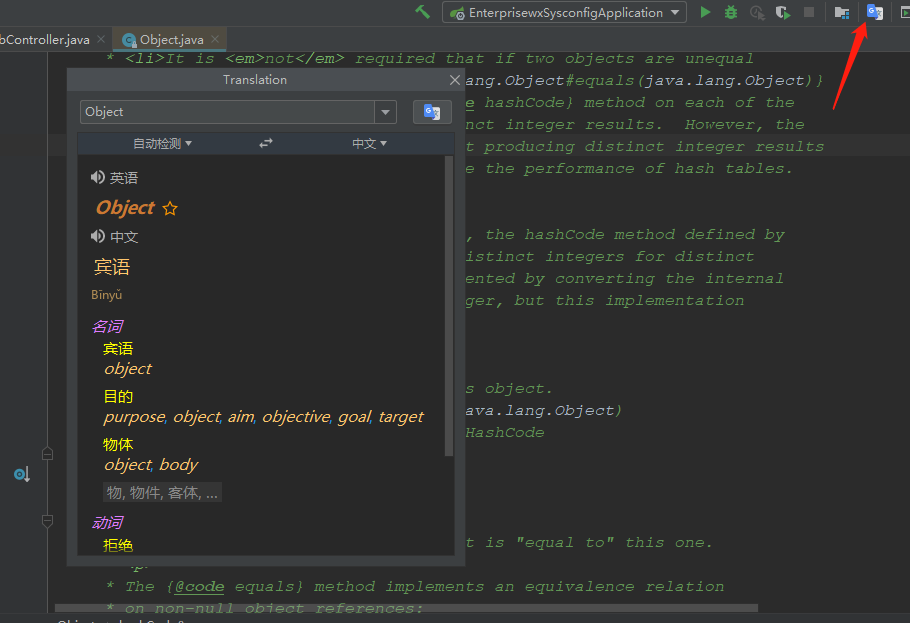Click the word aim in the synonyms
This screenshot has height=623, width=910.
pyautogui.click(x=241, y=417)
